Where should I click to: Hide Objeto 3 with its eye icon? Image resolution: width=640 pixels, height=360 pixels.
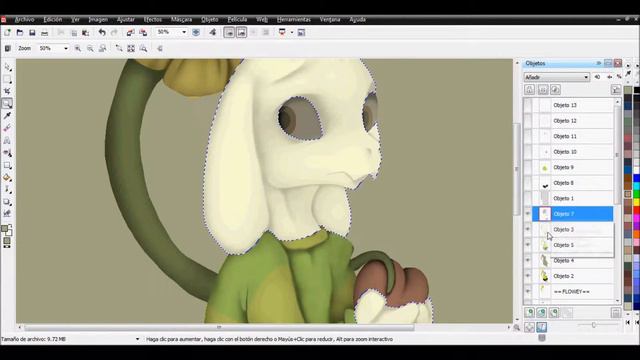click(528, 229)
